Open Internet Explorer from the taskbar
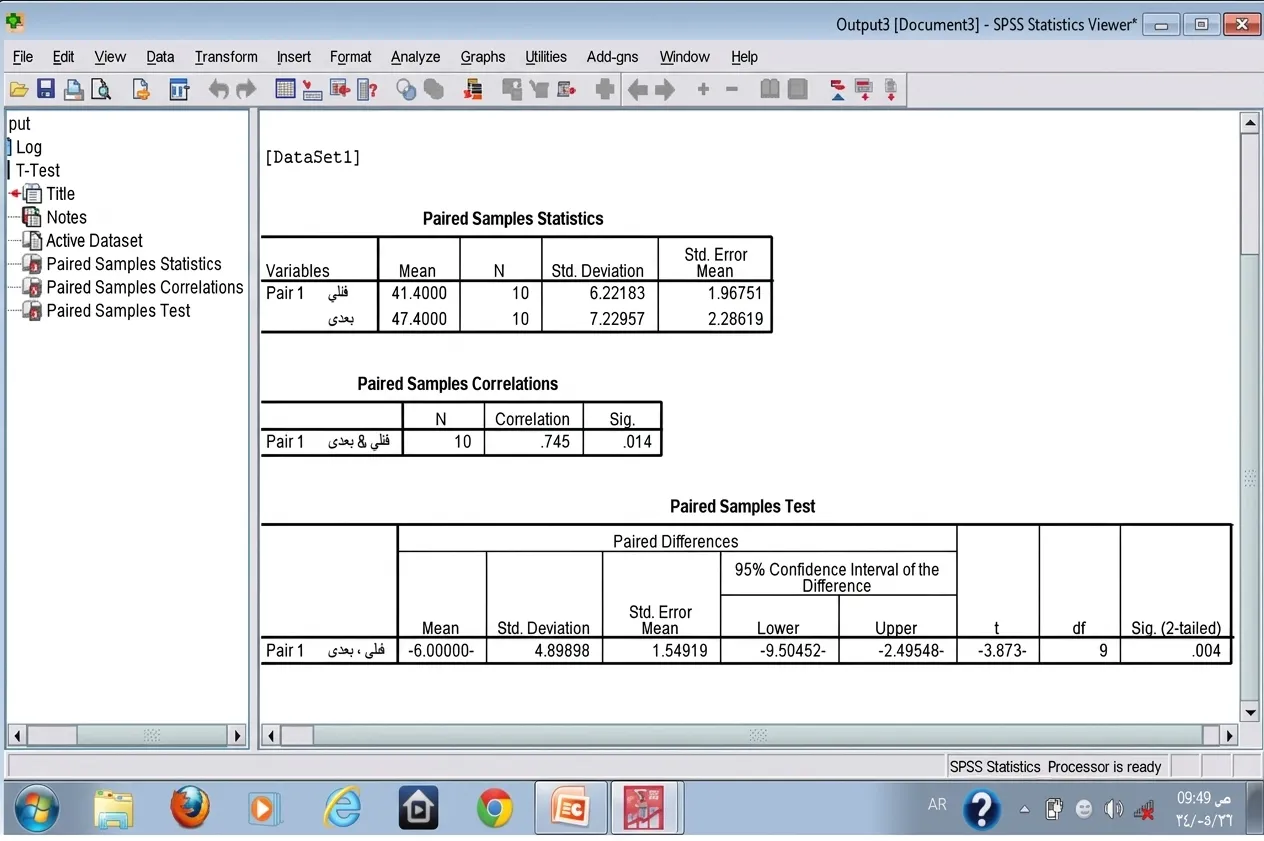This screenshot has width=1264, height=841. 342,808
